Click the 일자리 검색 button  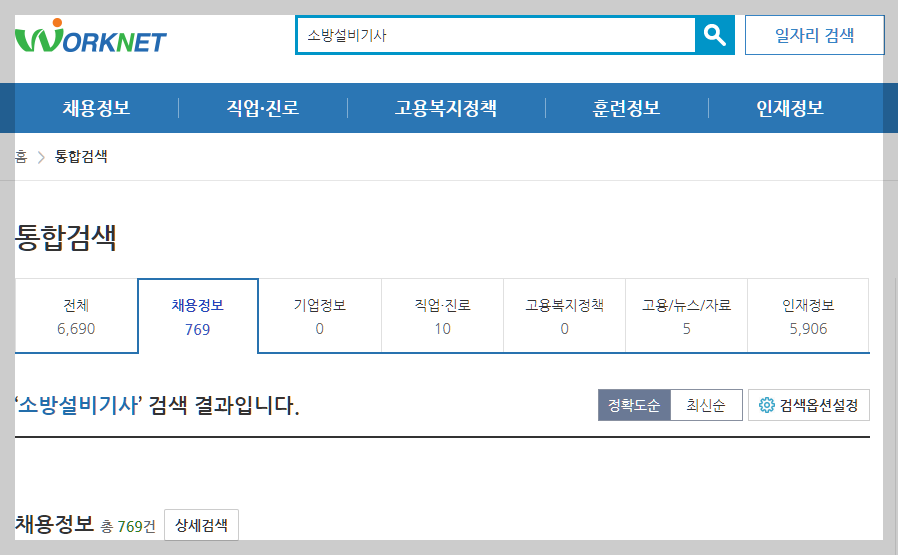814,36
